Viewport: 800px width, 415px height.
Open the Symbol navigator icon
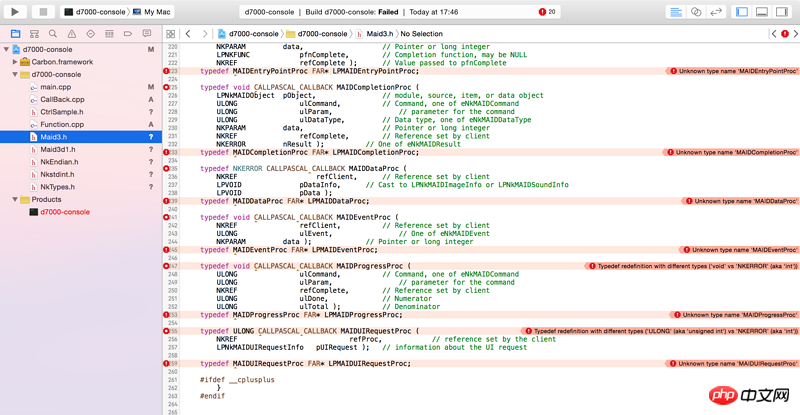(x=32, y=34)
